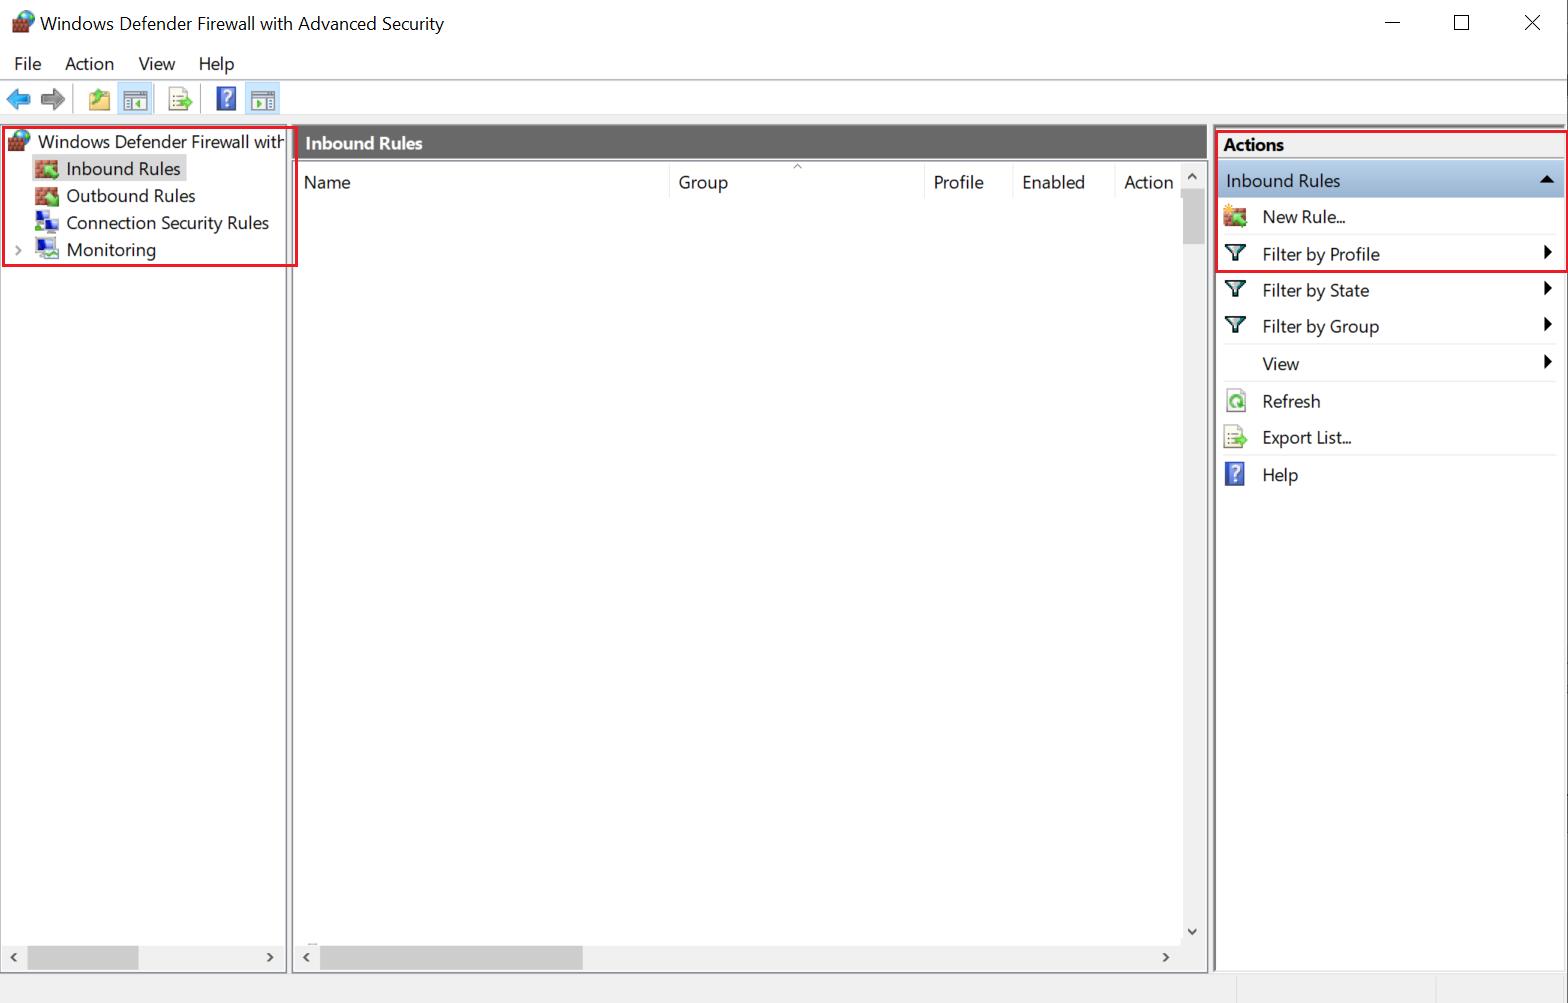Click the Export List toolbar icon
The height and width of the screenshot is (1003, 1568).
pos(180,99)
